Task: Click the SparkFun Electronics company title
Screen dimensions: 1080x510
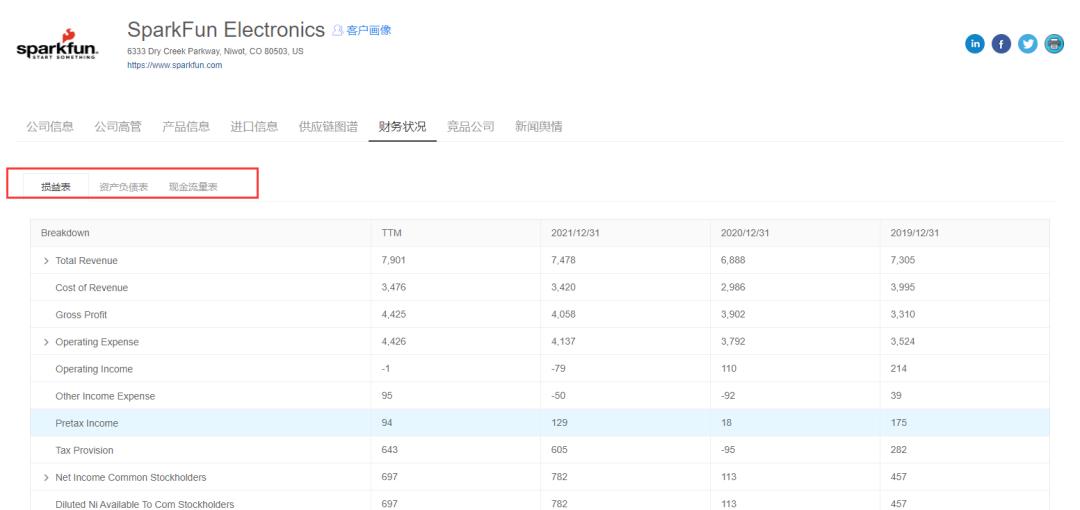Action: [226, 30]
